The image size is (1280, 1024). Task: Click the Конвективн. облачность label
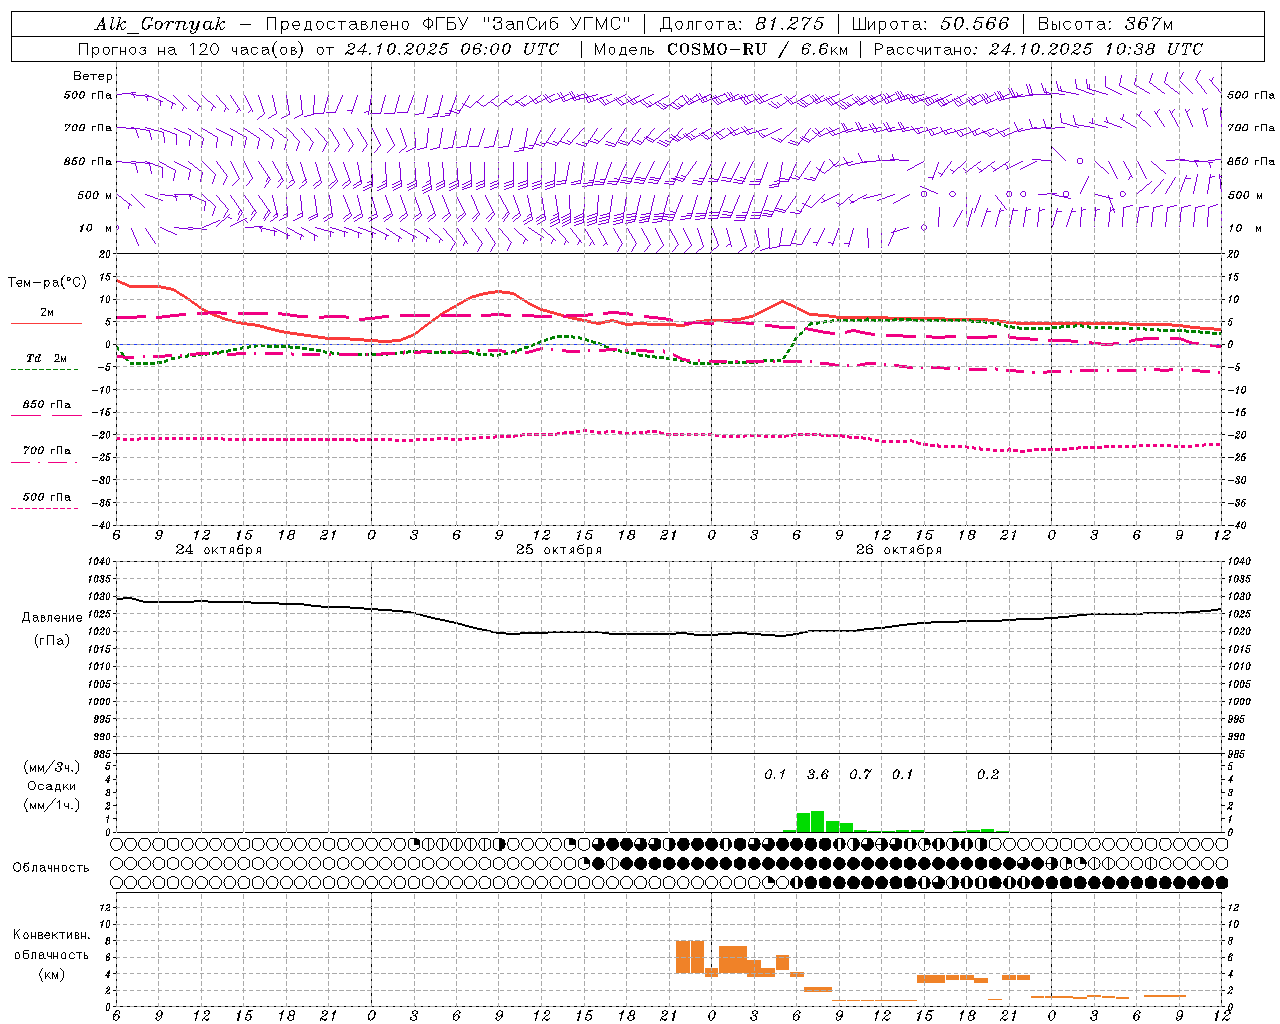coord(51,944)
